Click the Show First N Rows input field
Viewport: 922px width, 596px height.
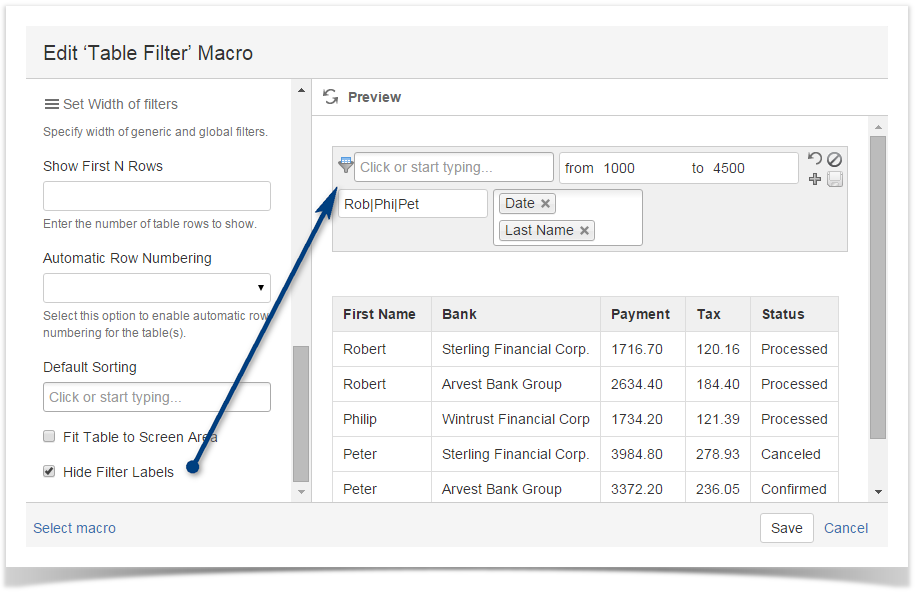point(156,195)
